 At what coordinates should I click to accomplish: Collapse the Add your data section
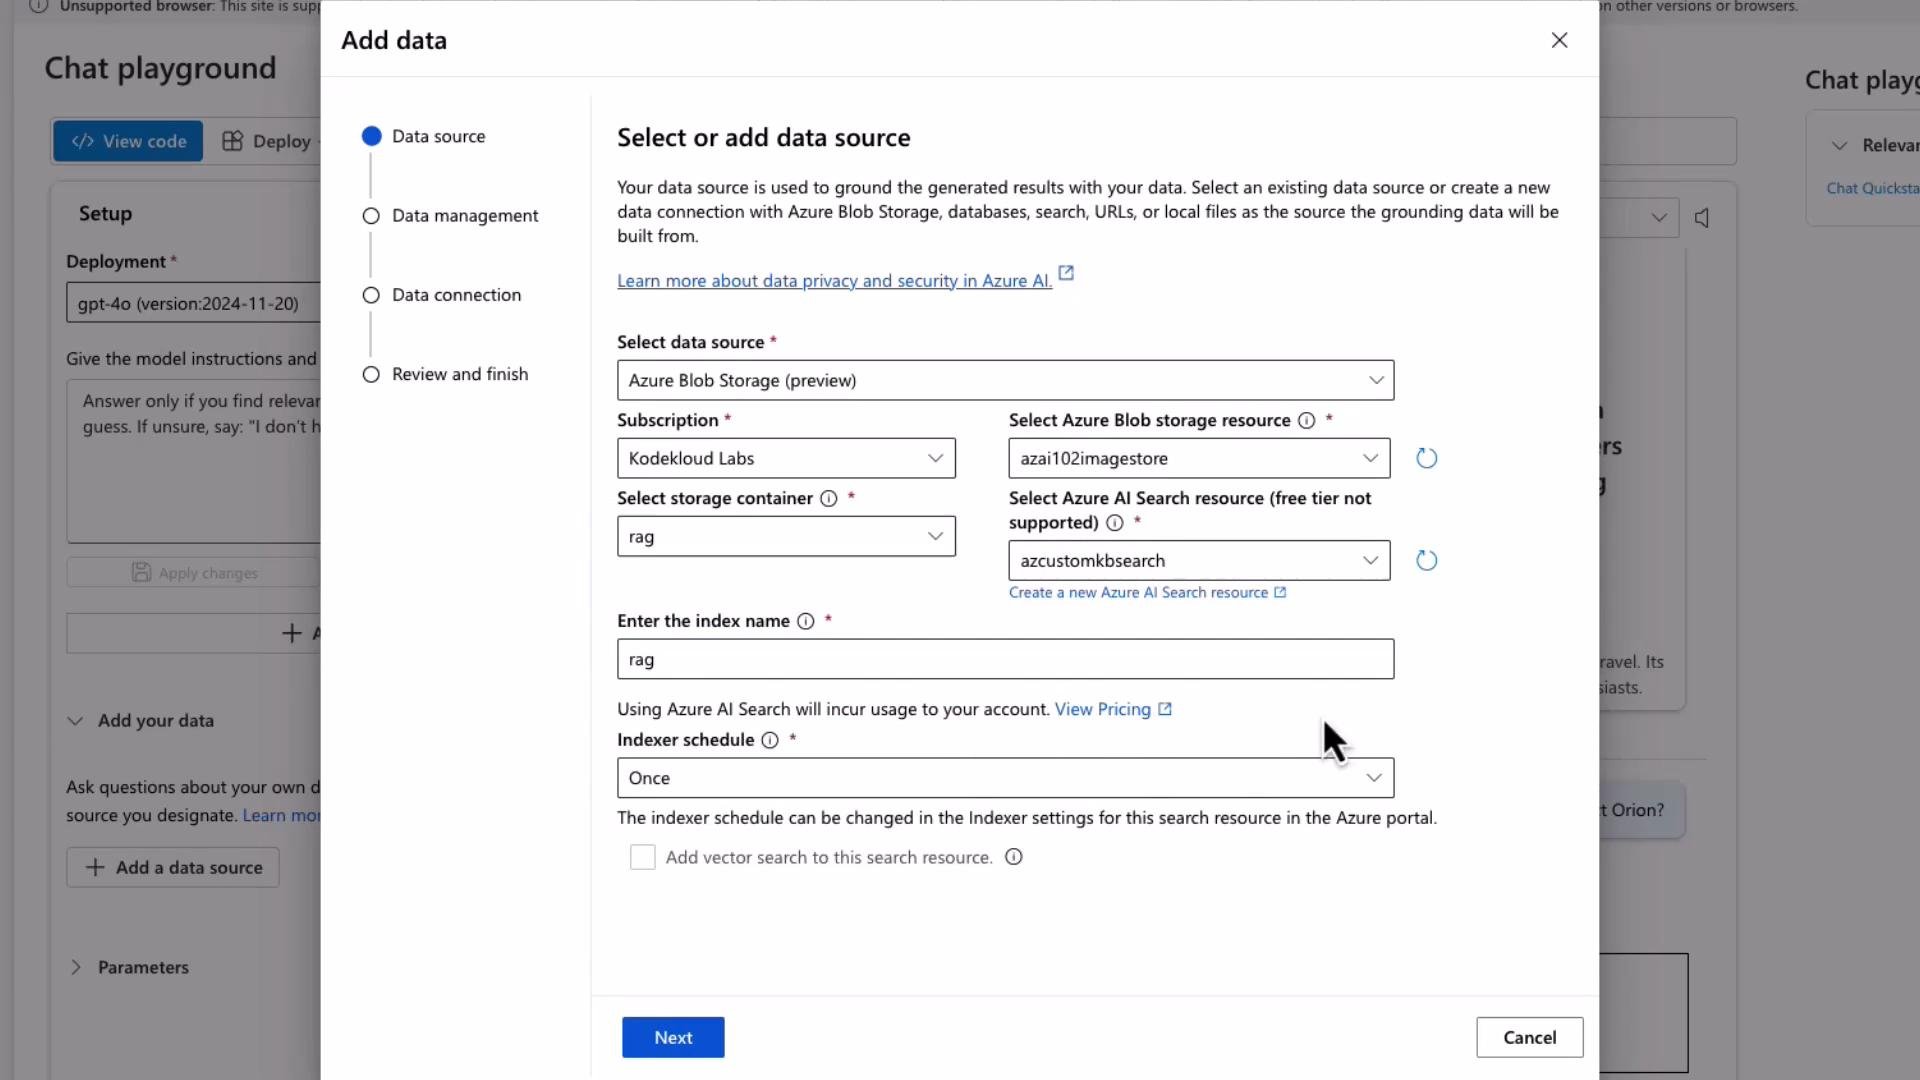click(x=75, y=721)
